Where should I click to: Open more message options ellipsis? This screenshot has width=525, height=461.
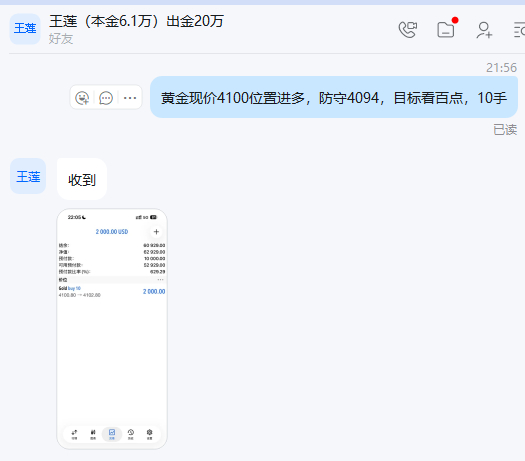pyautogui.click(x=130, y=98)
